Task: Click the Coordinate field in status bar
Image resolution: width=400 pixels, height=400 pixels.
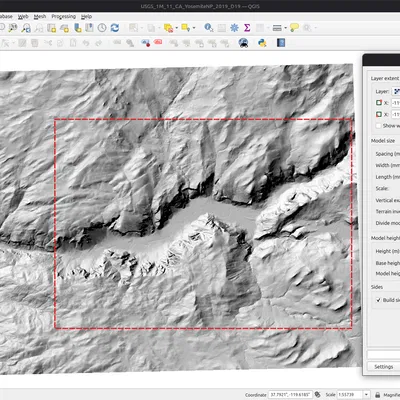Action: pyautogui.click(x=290, y=395)
